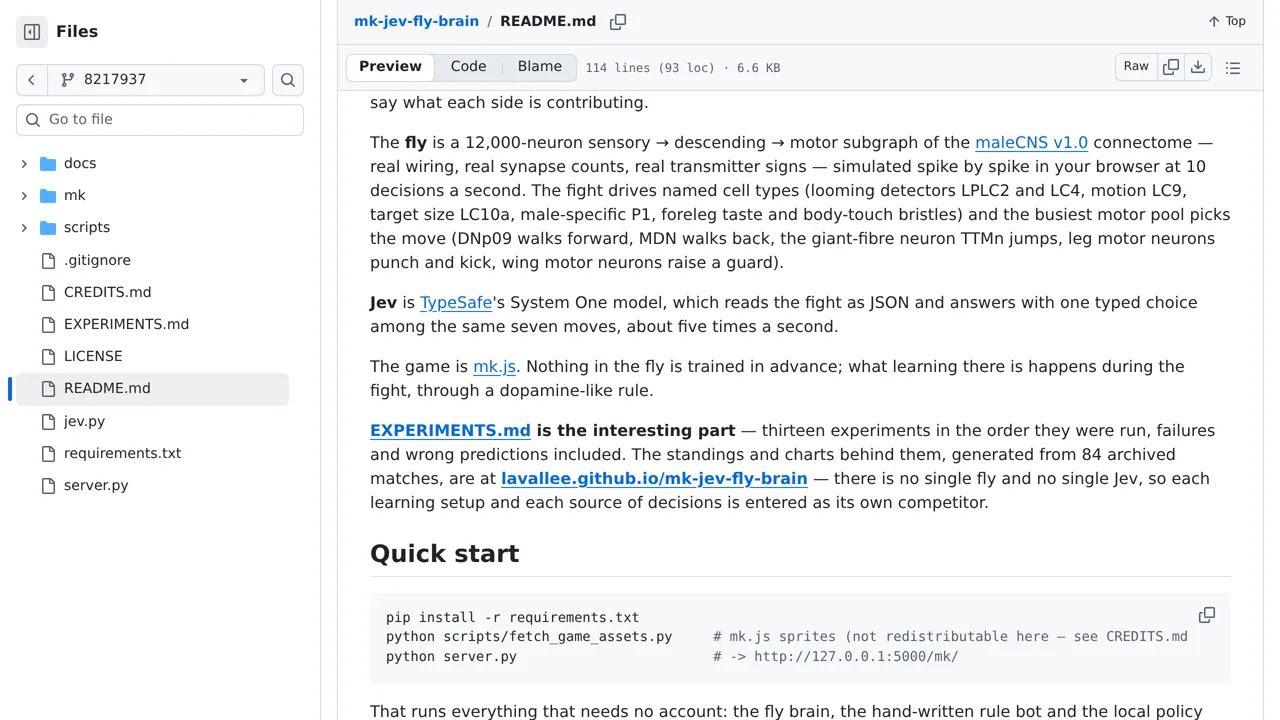Screen dimensions: 1280x720
Task: Collapse the Files side panel icon
Action: point(32,32)
